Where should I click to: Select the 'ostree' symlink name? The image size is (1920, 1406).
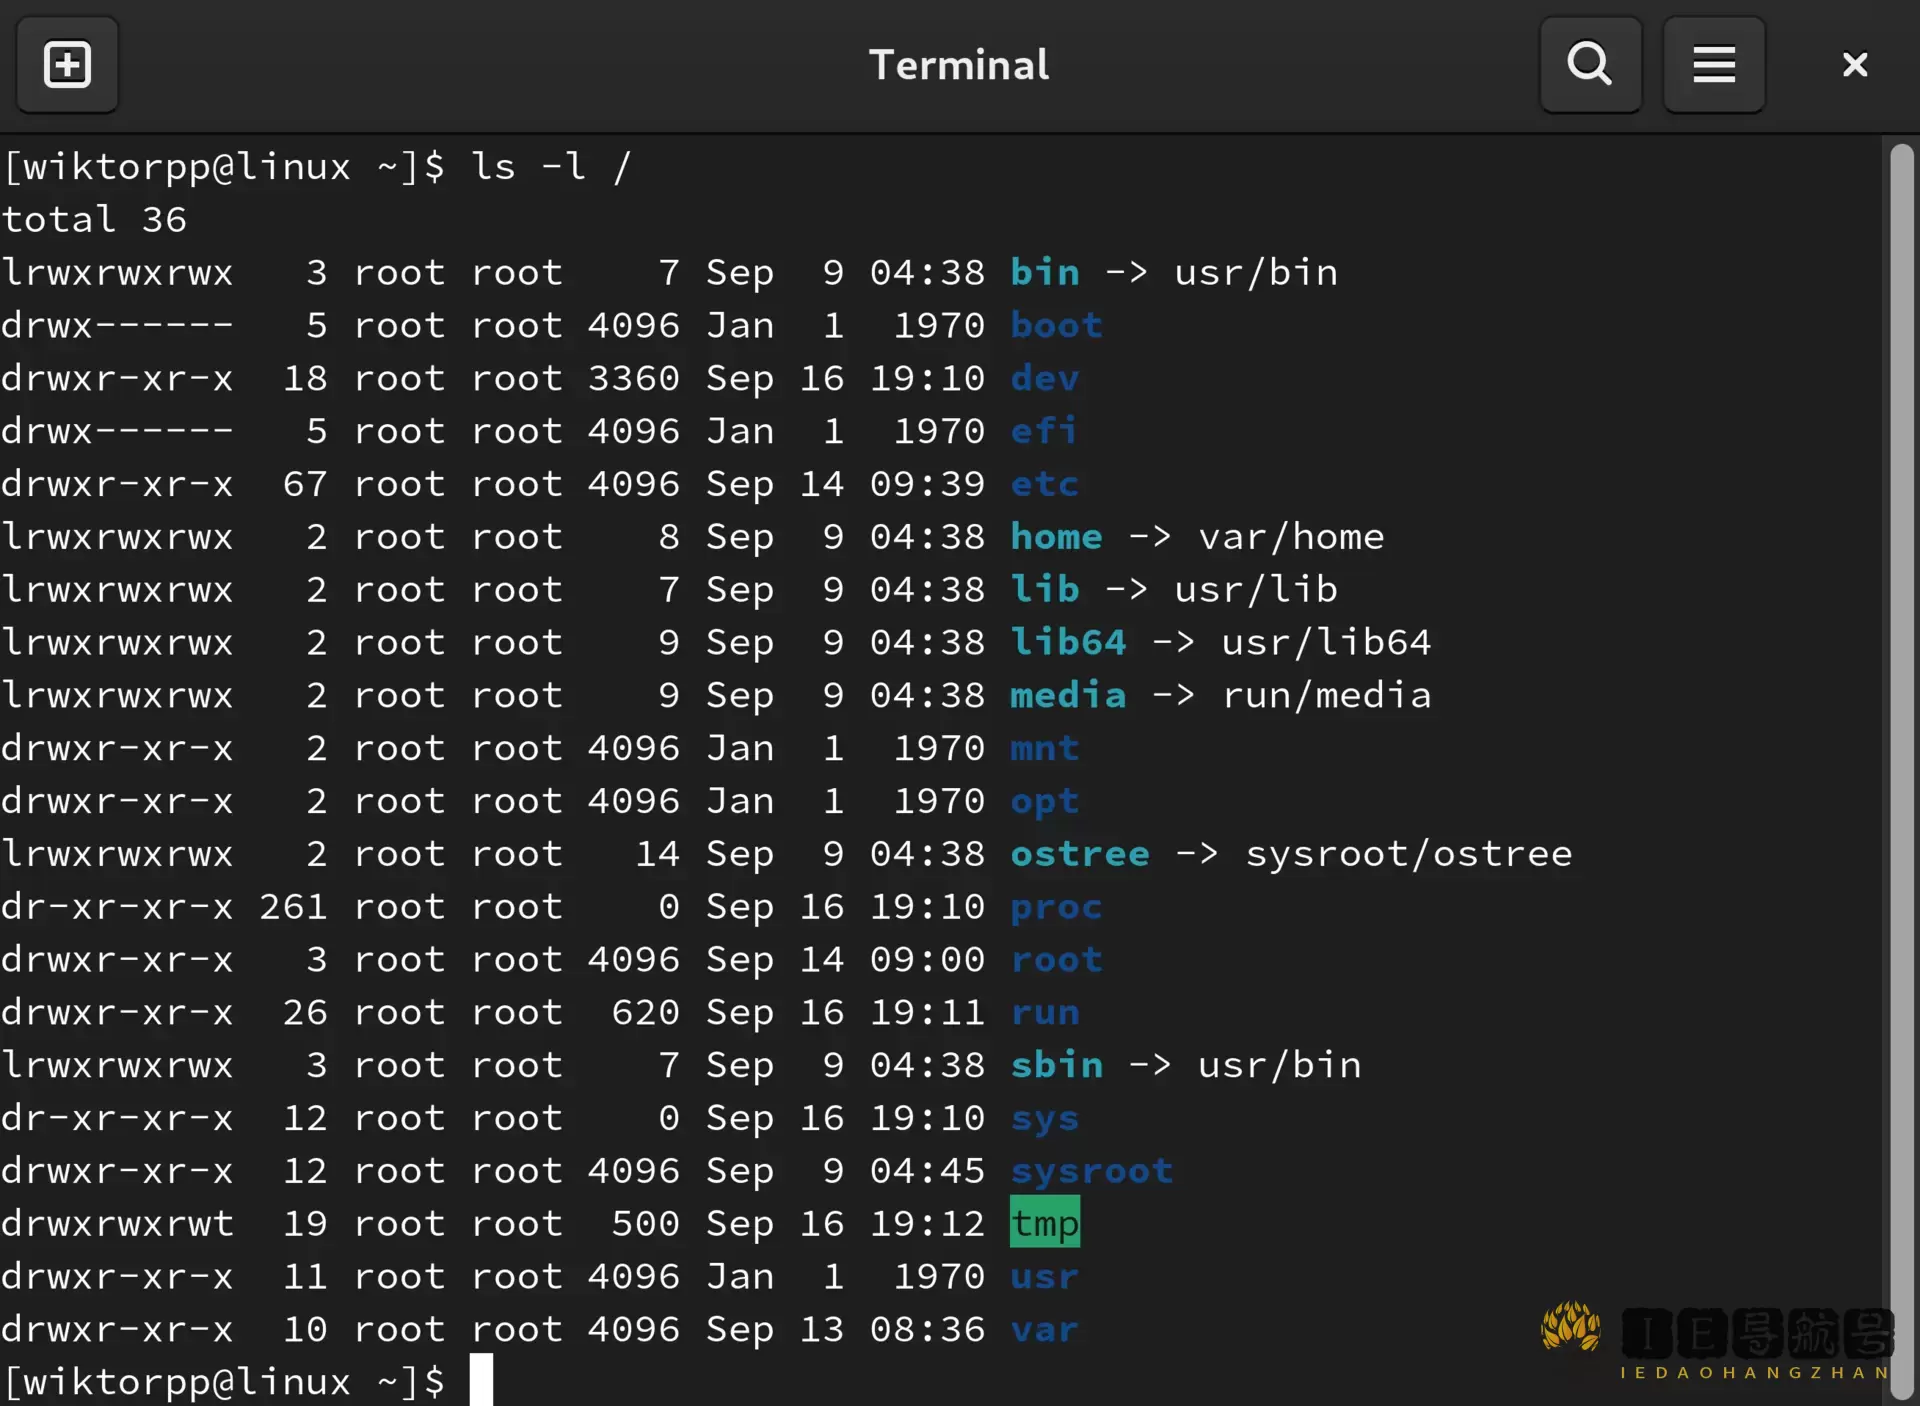click(1080, 854)
